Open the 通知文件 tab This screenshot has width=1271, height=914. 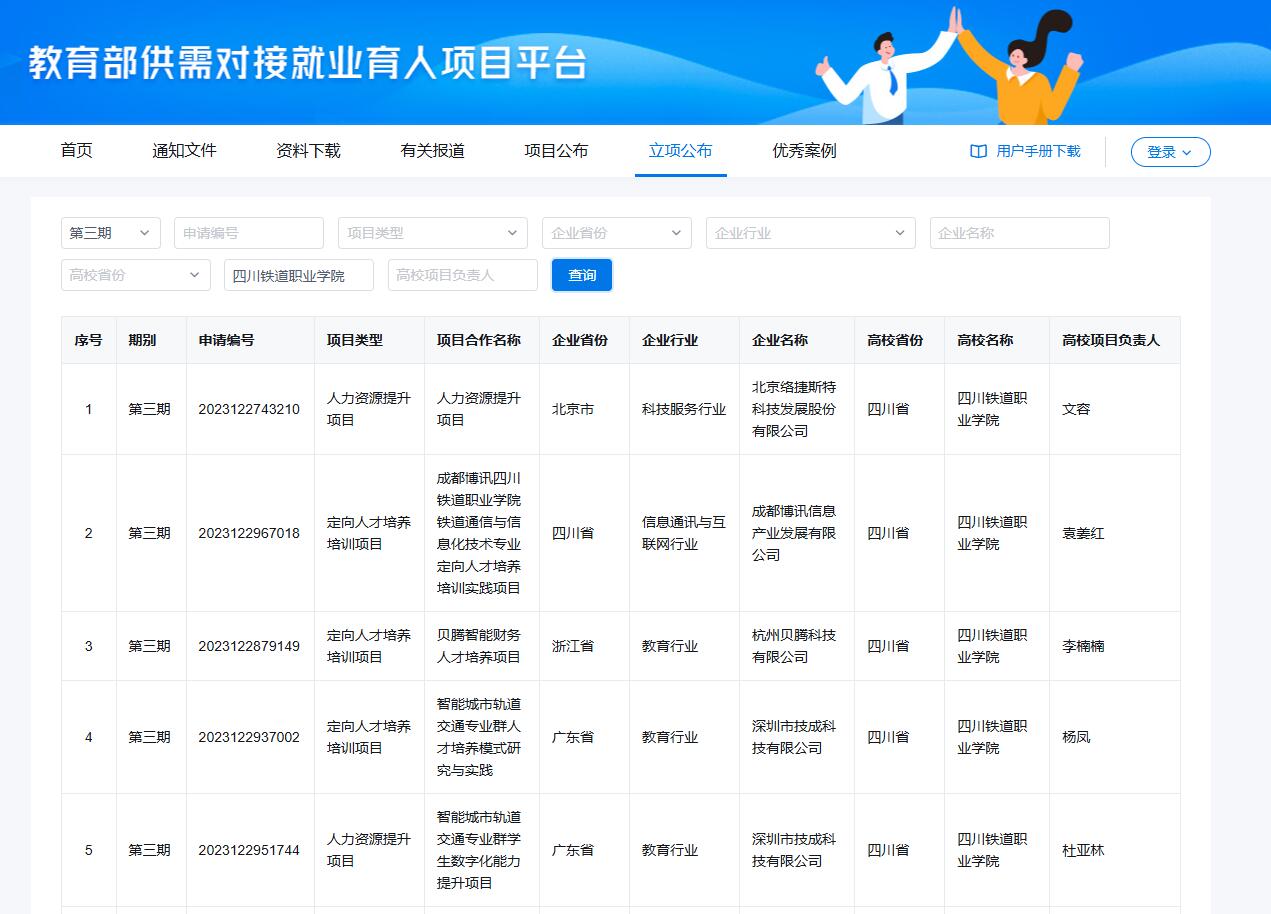[x=184, y=151]
